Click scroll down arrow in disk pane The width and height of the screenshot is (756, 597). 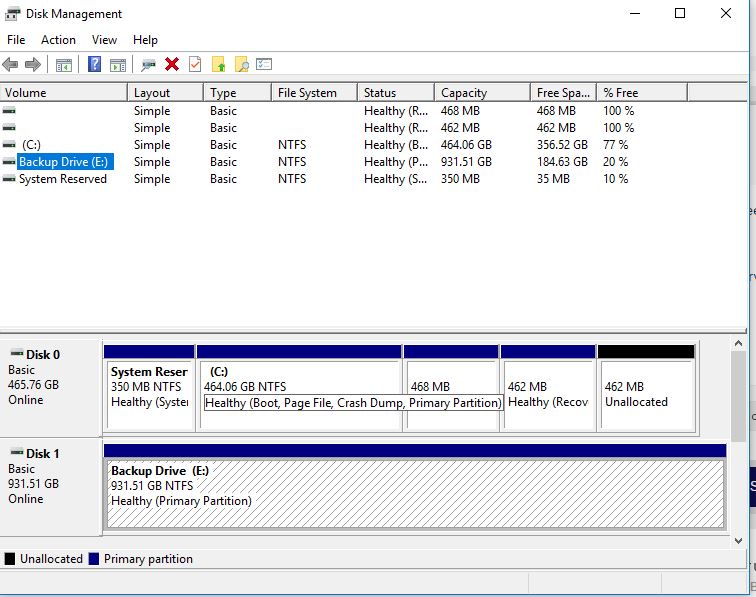(738, 541)
